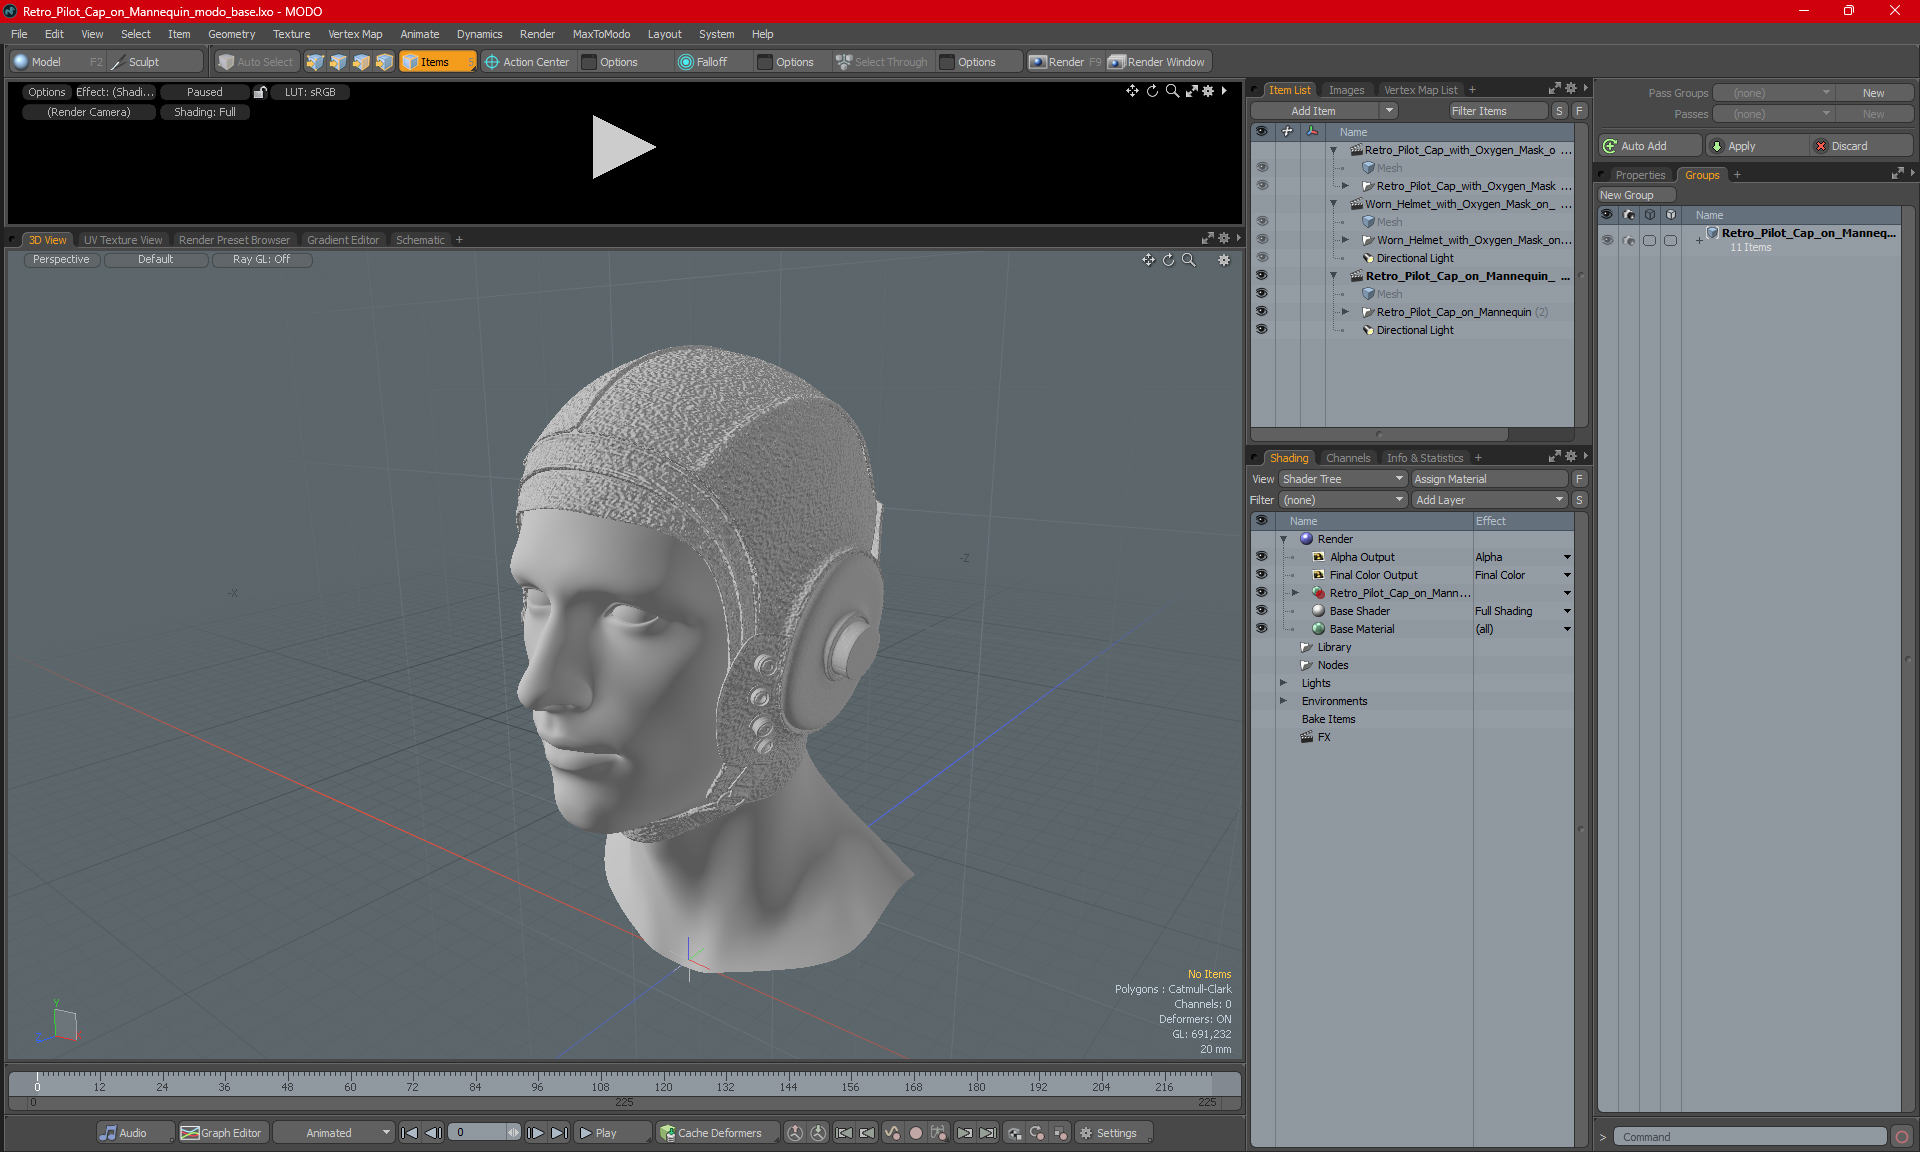
Task: Click the Command input field
Action: click(1751, 1137)
